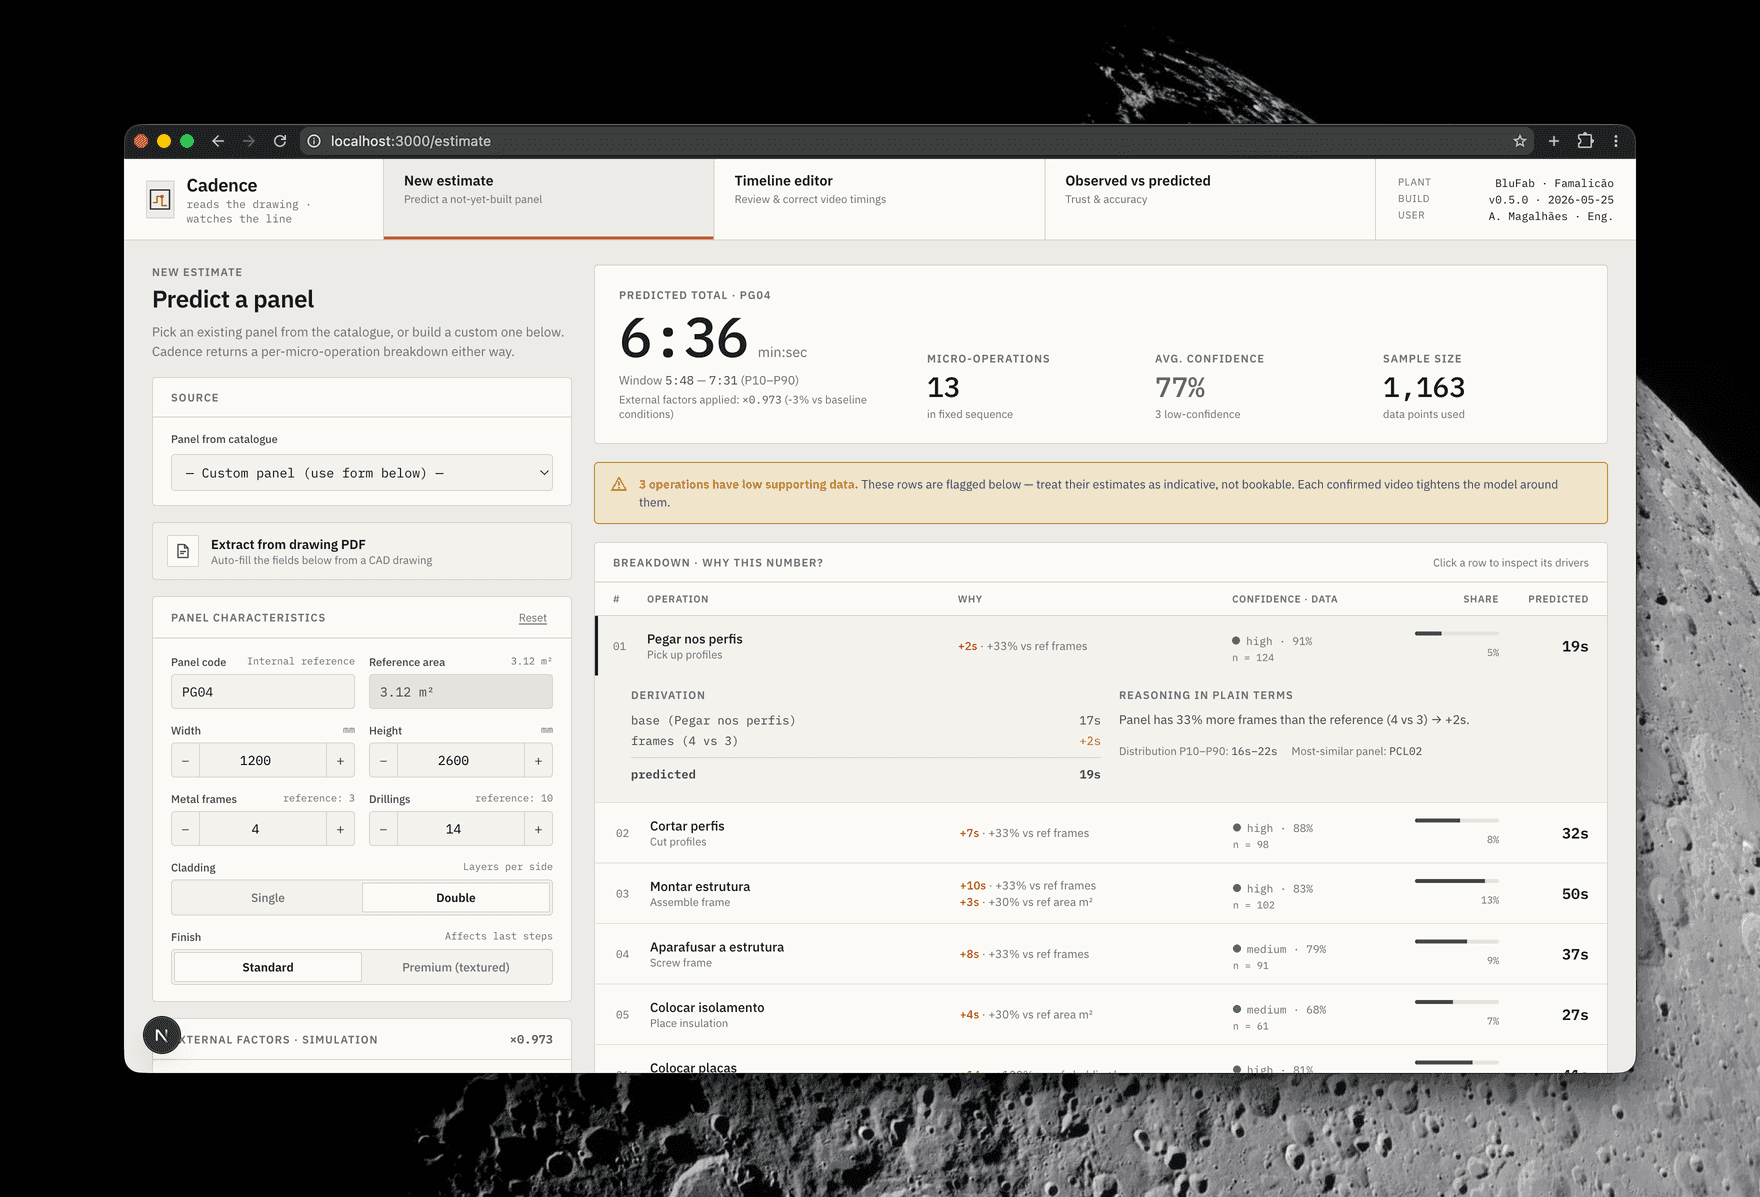Click the share bar for Colocar isolamento
Screen dimensions: 1760x1197
[1456, 1001]
